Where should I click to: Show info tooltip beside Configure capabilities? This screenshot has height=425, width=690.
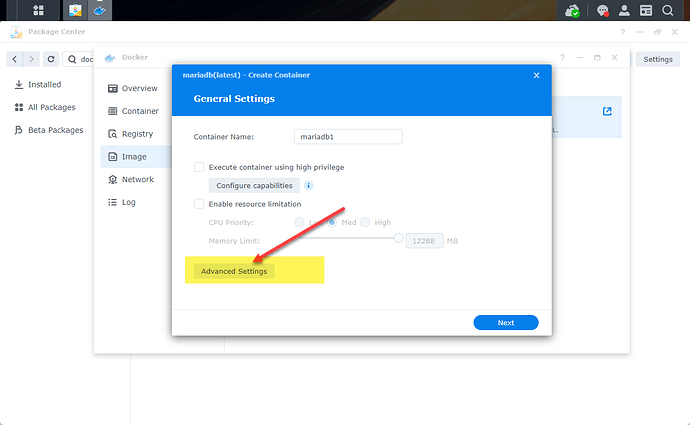(x=308, y=186)
